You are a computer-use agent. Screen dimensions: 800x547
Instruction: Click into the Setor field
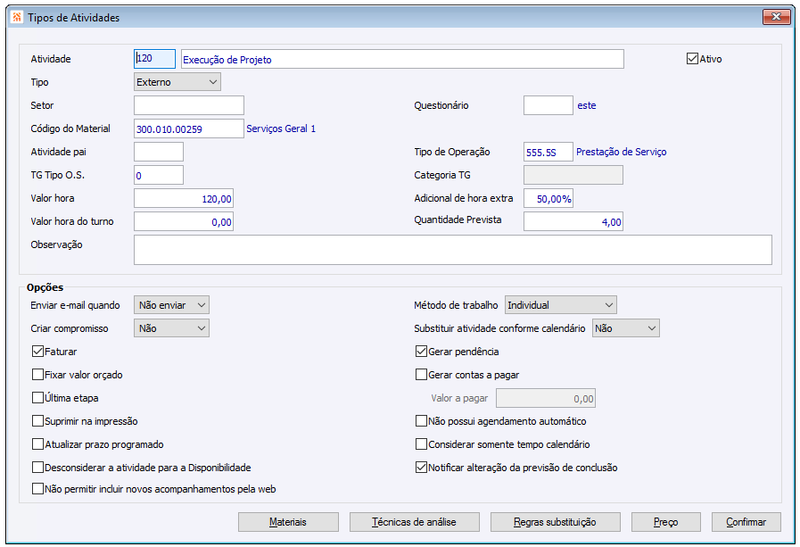189,105
